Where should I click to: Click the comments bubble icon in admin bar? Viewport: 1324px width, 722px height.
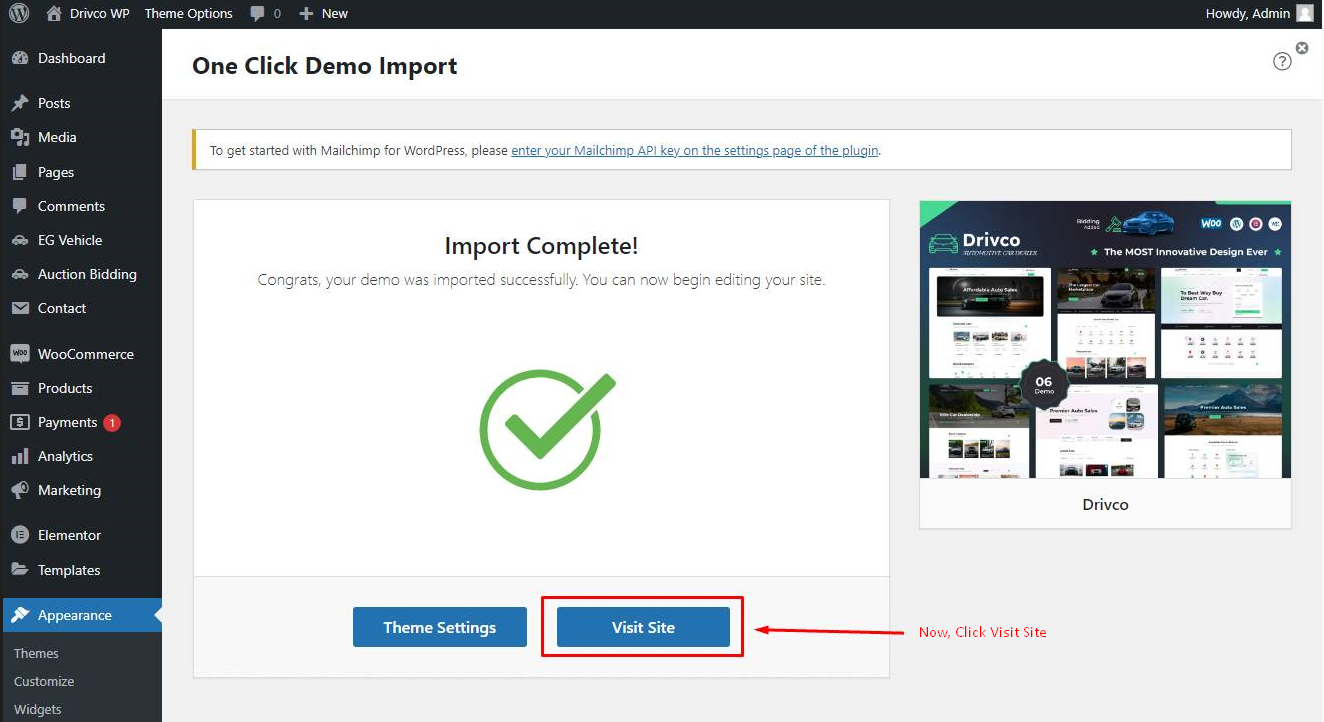(258, 14)
